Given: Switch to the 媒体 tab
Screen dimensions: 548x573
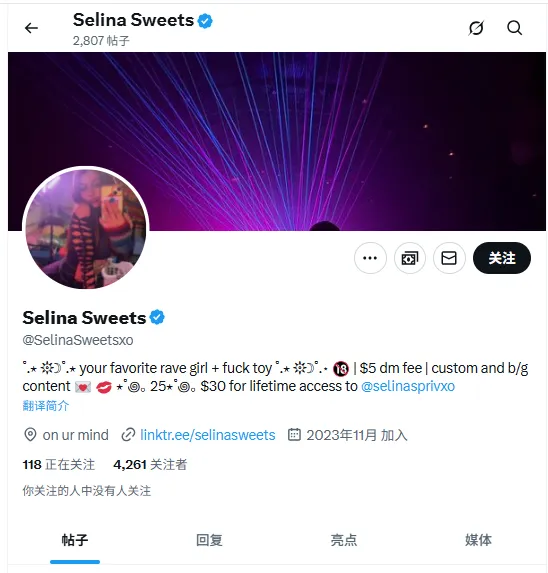Looking at the screenshot, I should pos(478,540).
